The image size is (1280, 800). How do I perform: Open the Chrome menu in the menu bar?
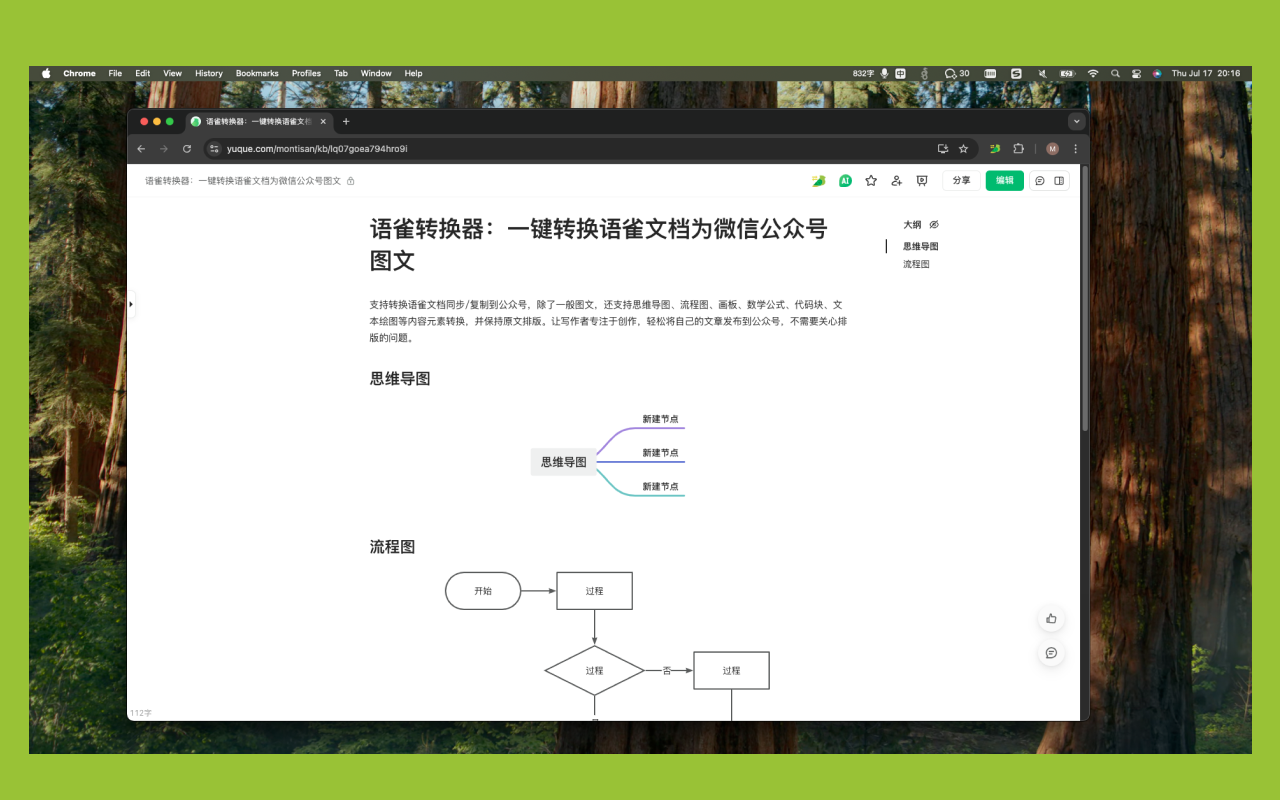click(79, 73)
